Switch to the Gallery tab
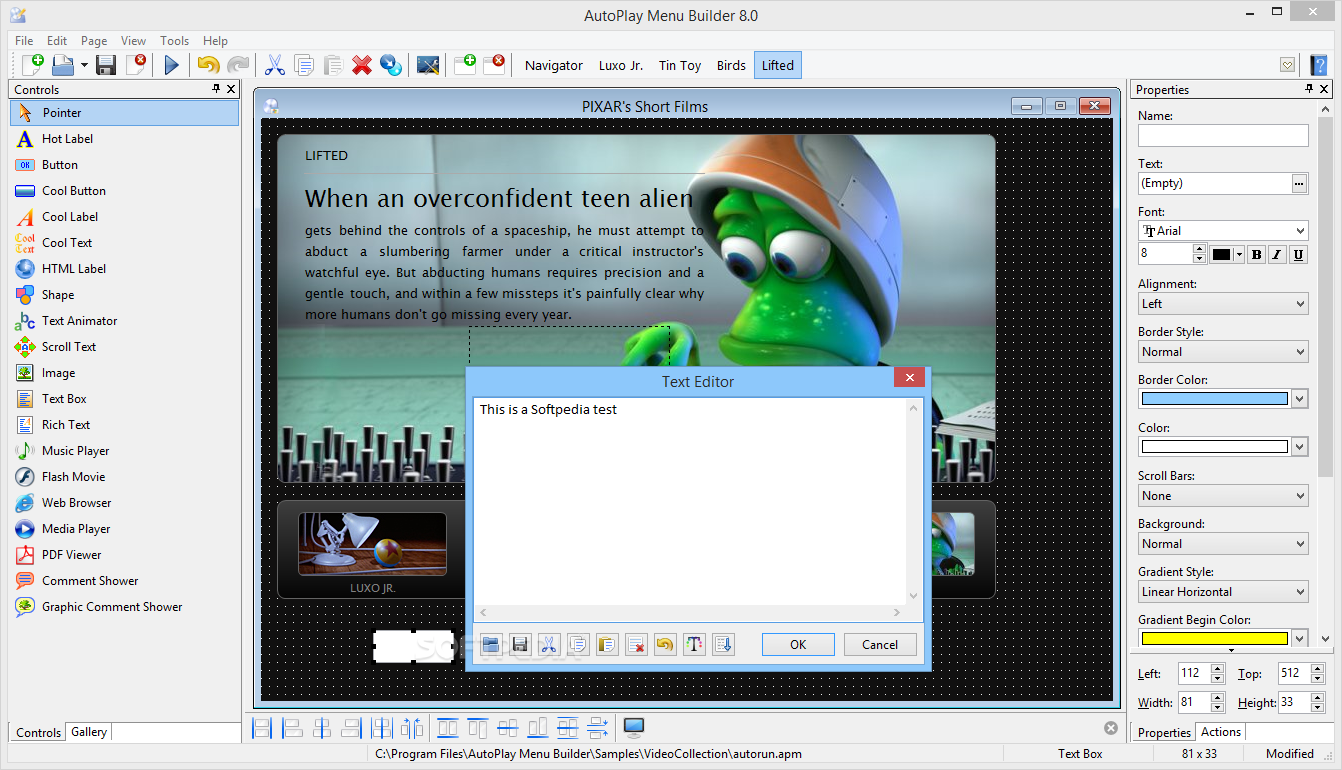This screenshot has width=1342, height=770. click(x=89, y=732)
